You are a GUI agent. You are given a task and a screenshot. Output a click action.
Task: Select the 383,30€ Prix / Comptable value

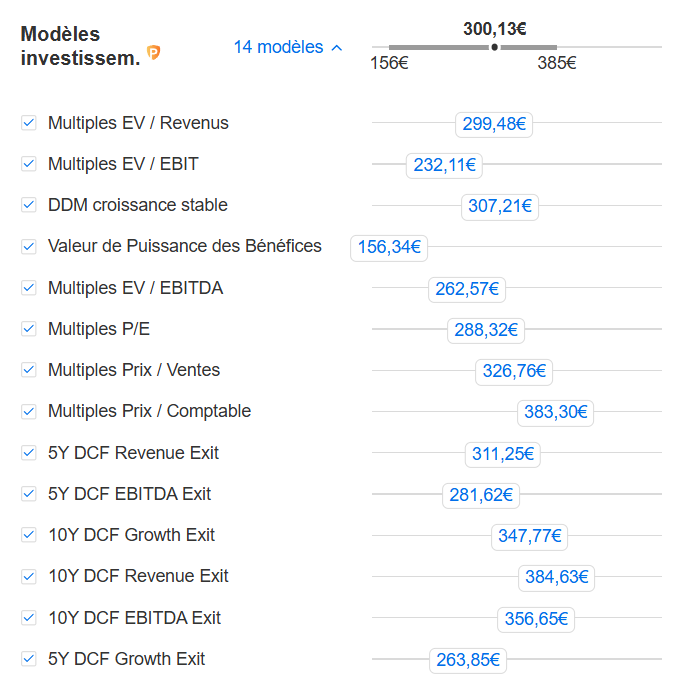point(555,412)
